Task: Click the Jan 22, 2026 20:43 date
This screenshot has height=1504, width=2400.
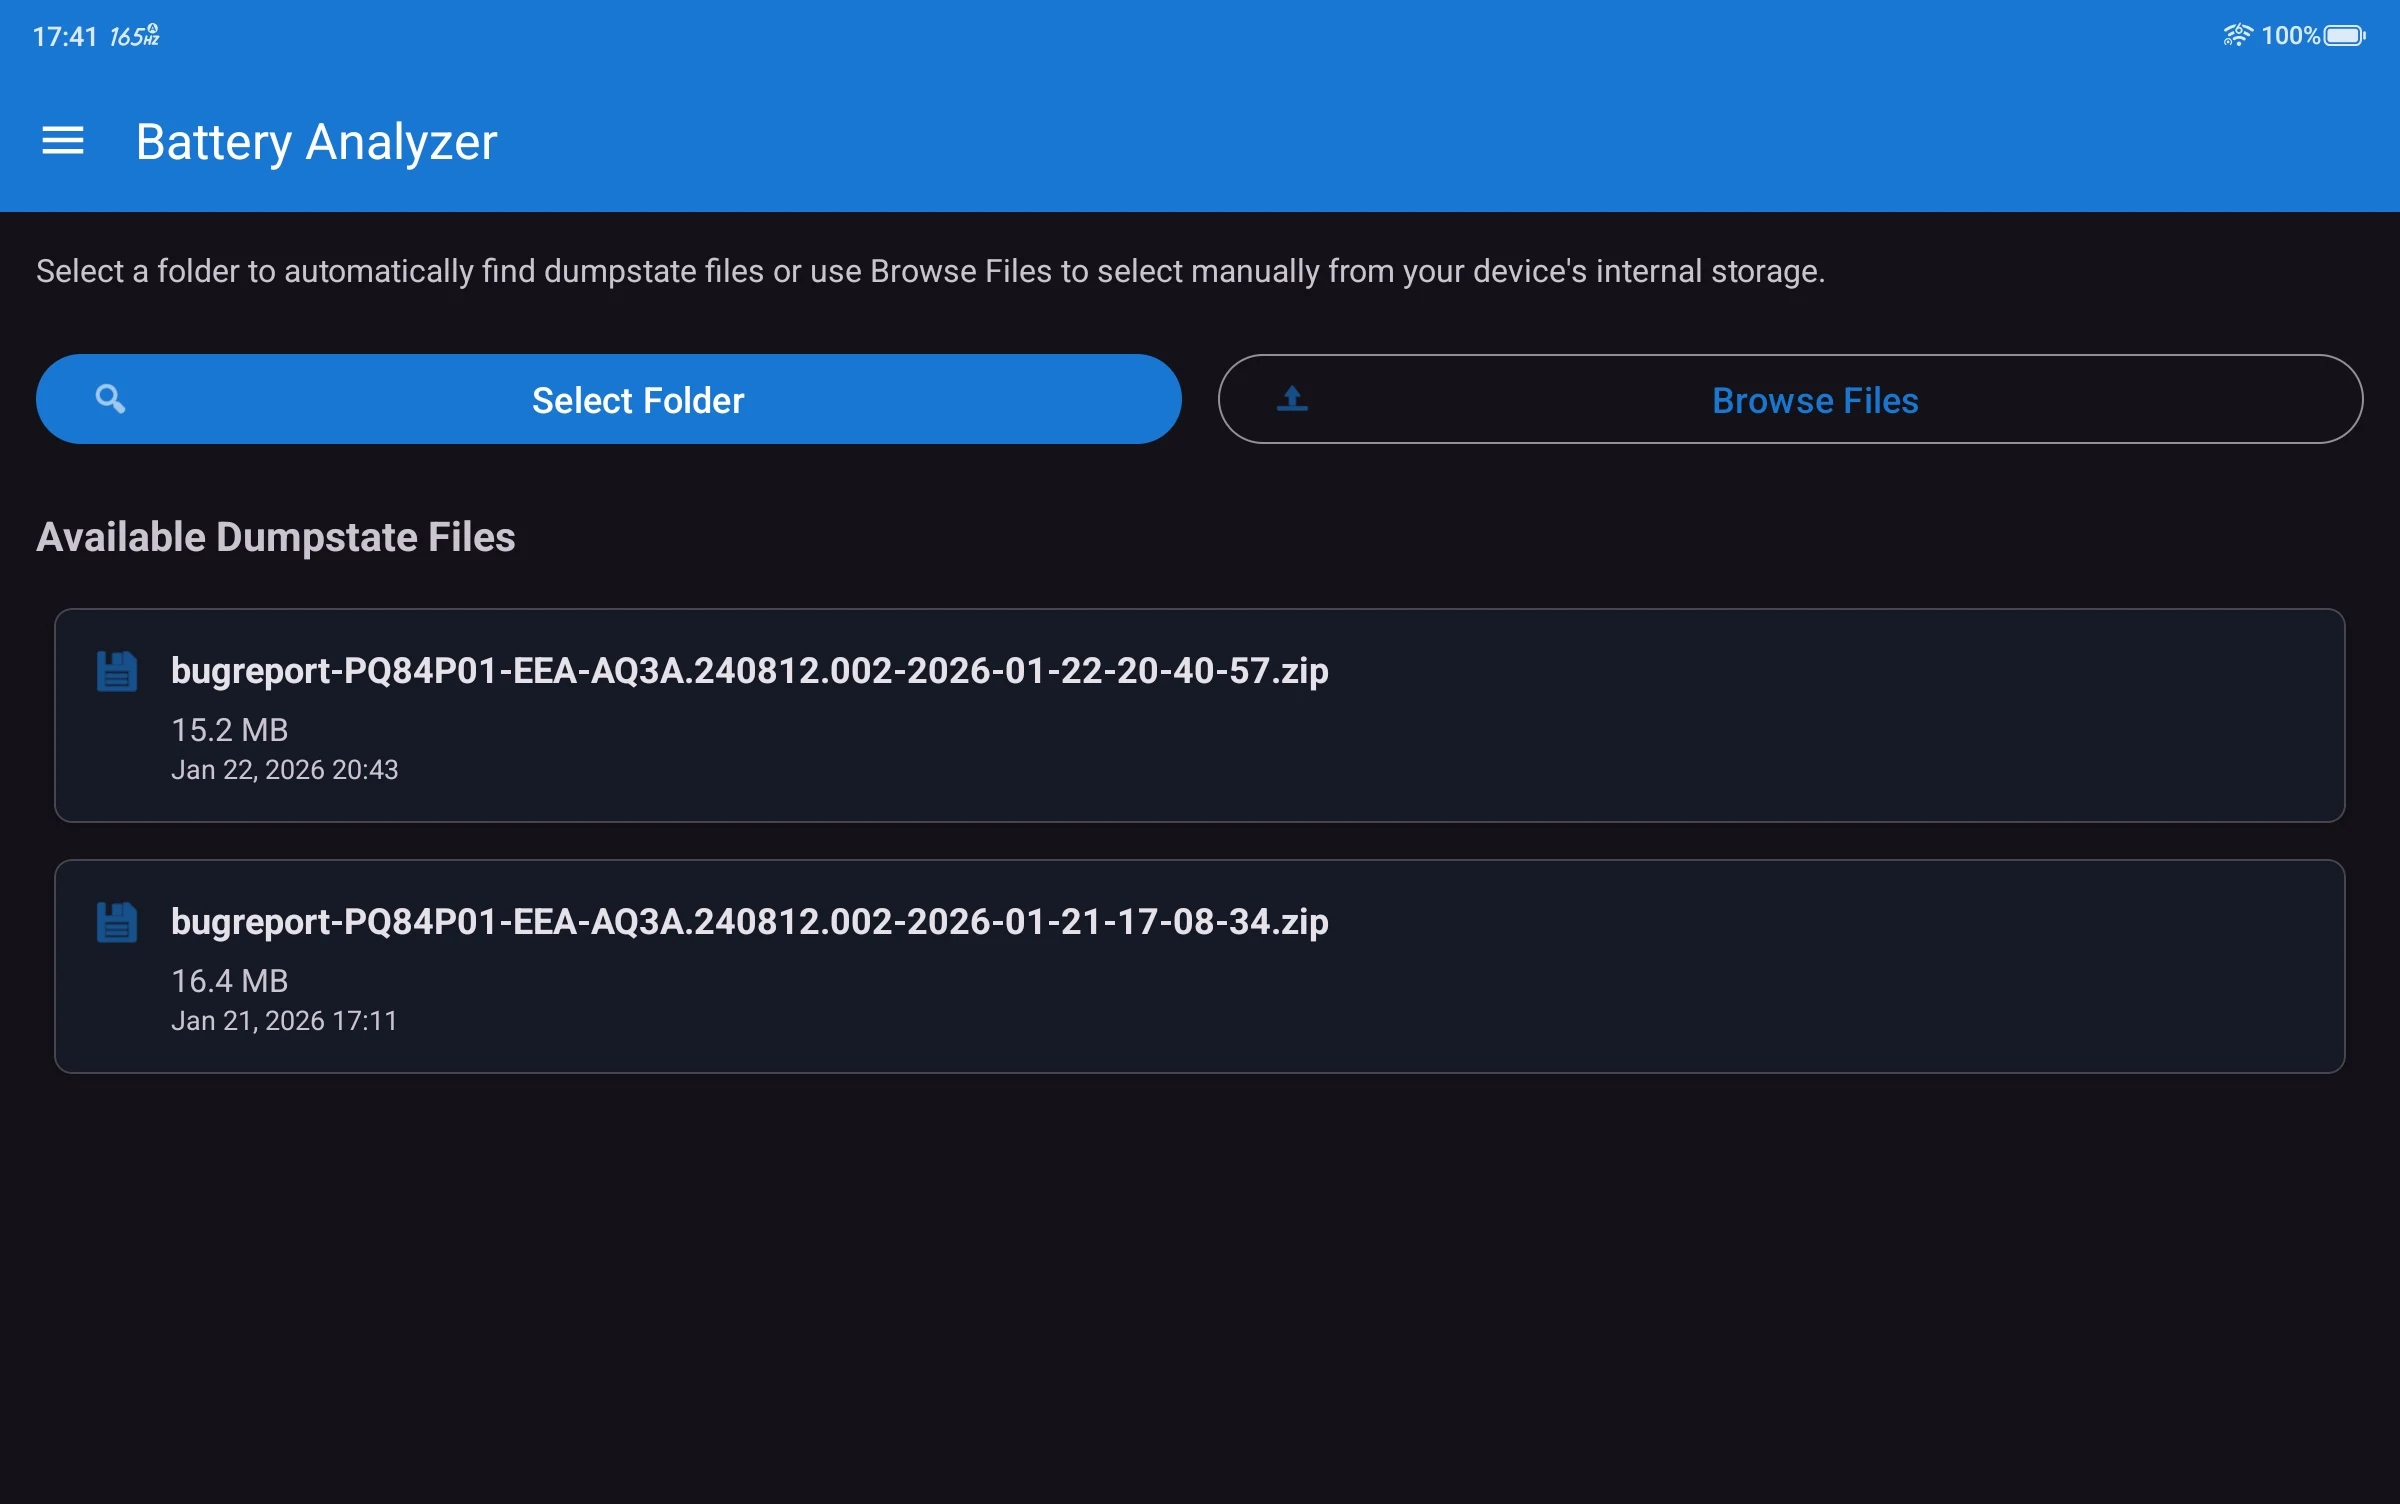Action: (284, 770)
